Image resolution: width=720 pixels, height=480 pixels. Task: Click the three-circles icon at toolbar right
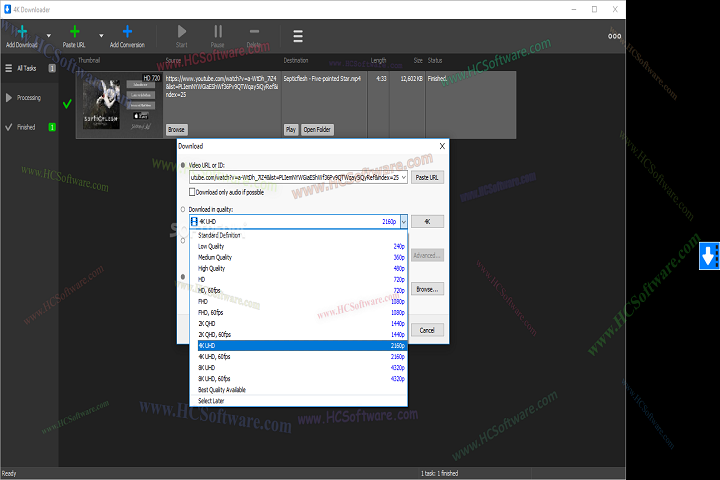coord(614,36)
